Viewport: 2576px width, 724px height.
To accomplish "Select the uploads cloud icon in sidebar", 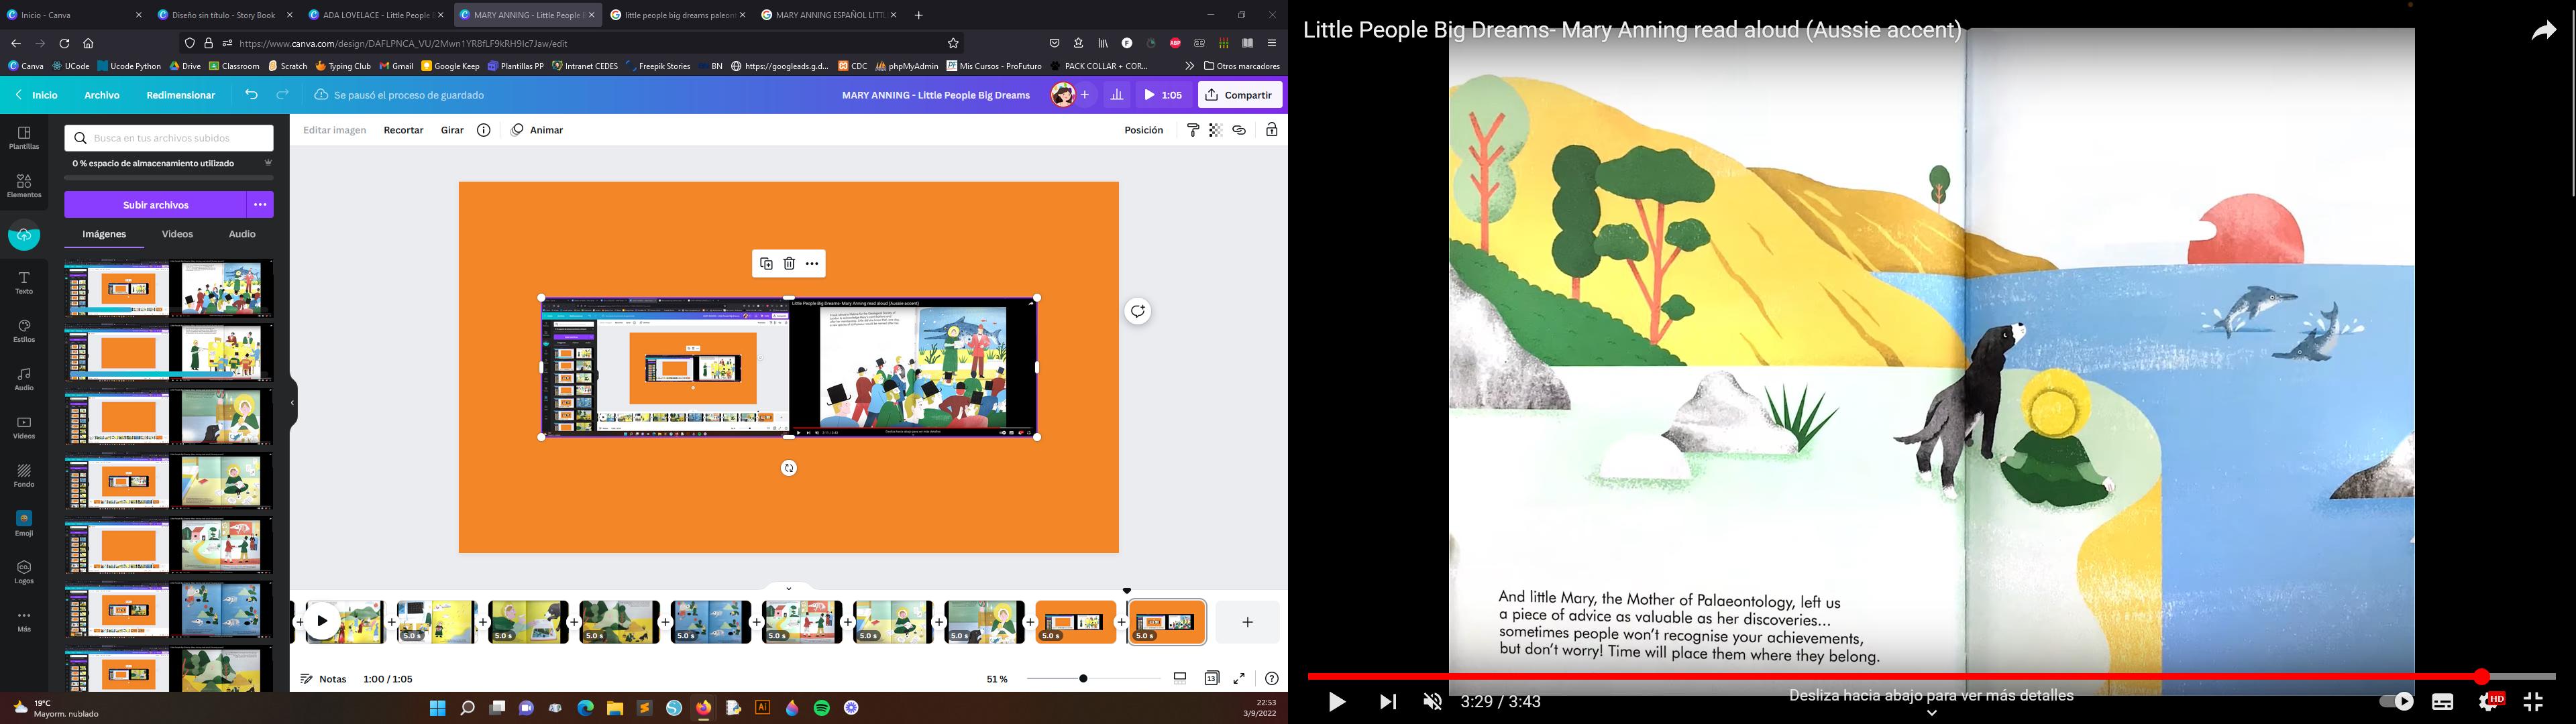I will (x=24, y=236).
